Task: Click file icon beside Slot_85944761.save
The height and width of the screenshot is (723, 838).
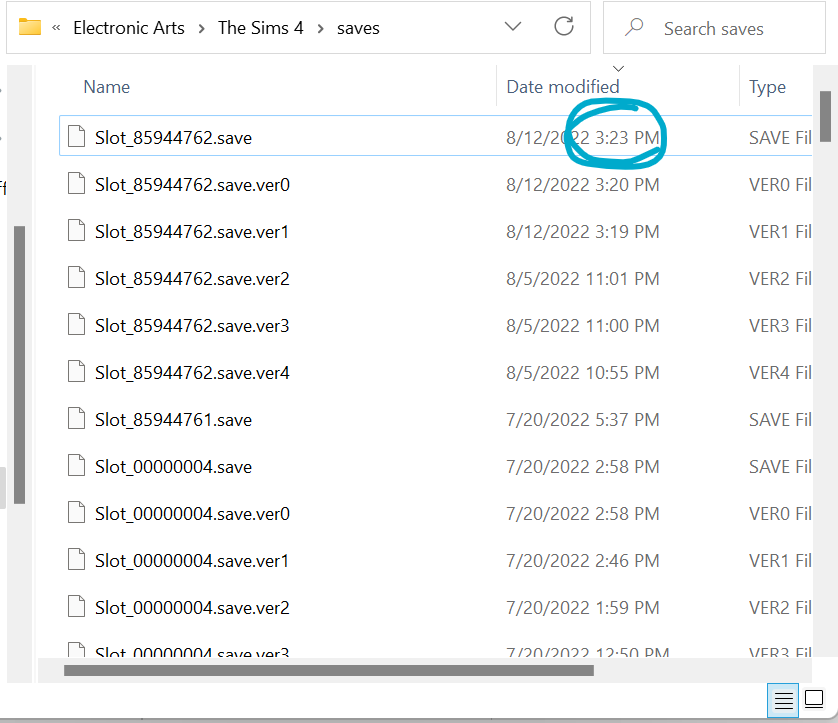Action: point(76,418)
